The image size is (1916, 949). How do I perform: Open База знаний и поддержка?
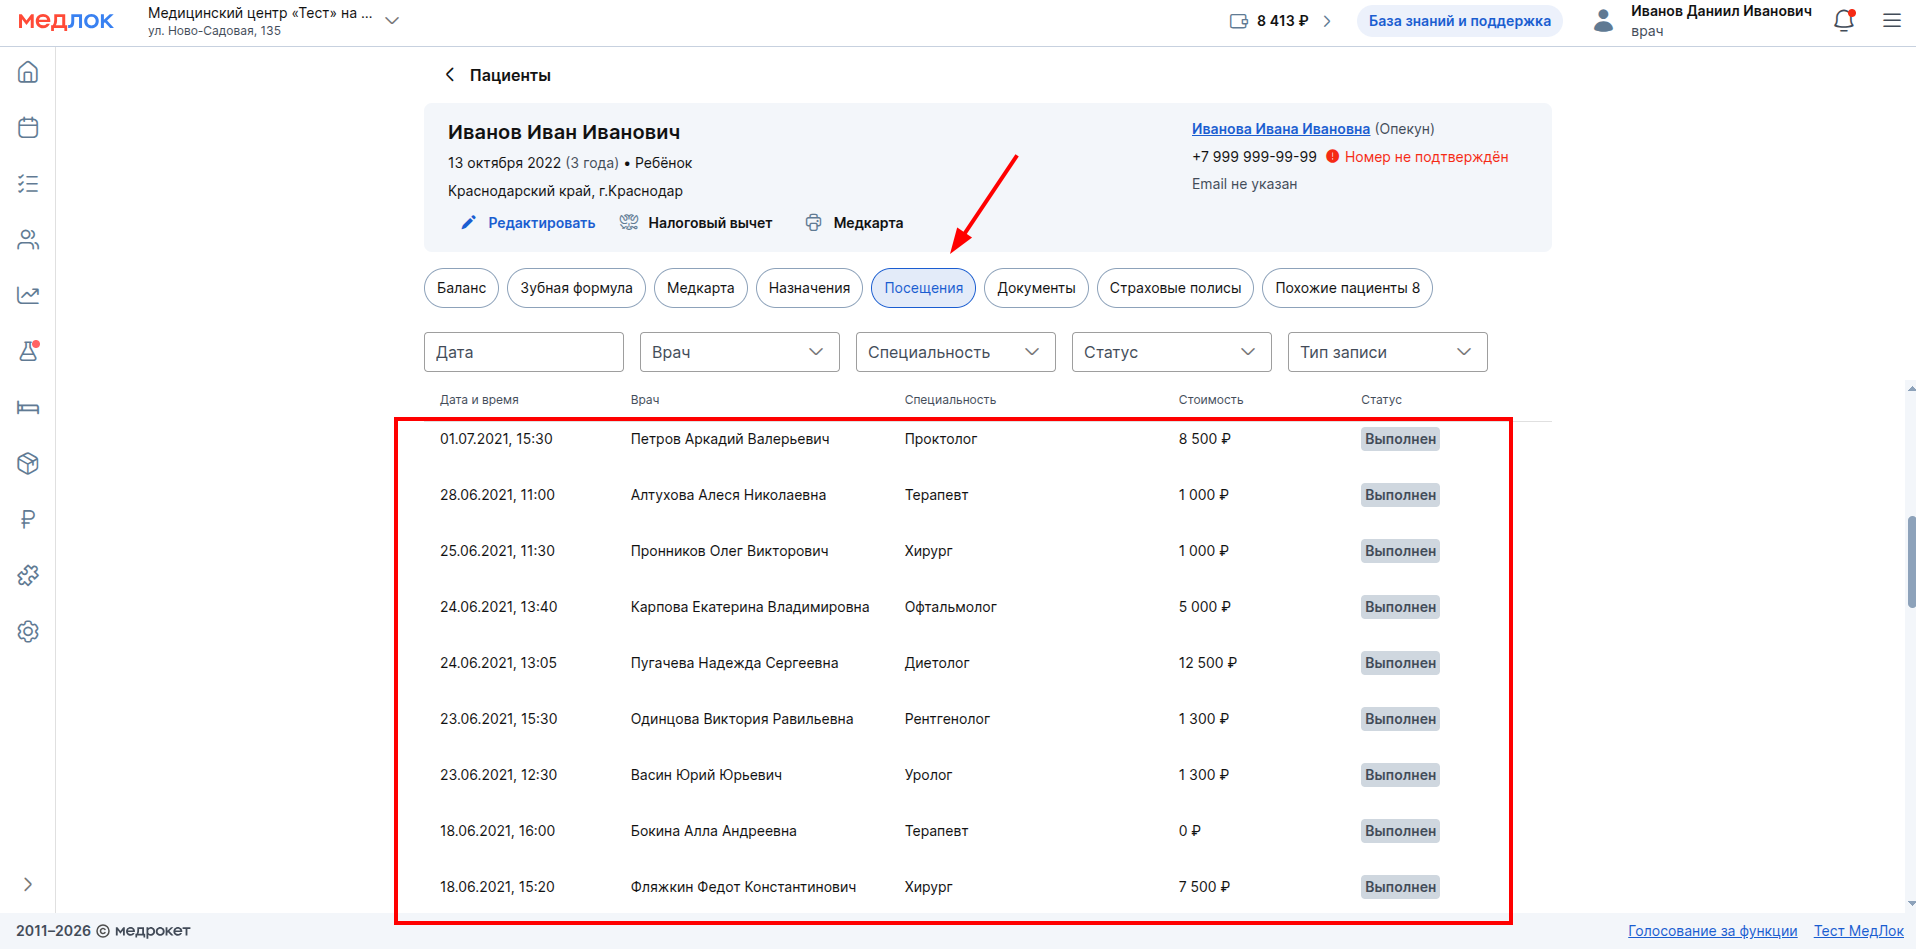tap(1459, 21)
